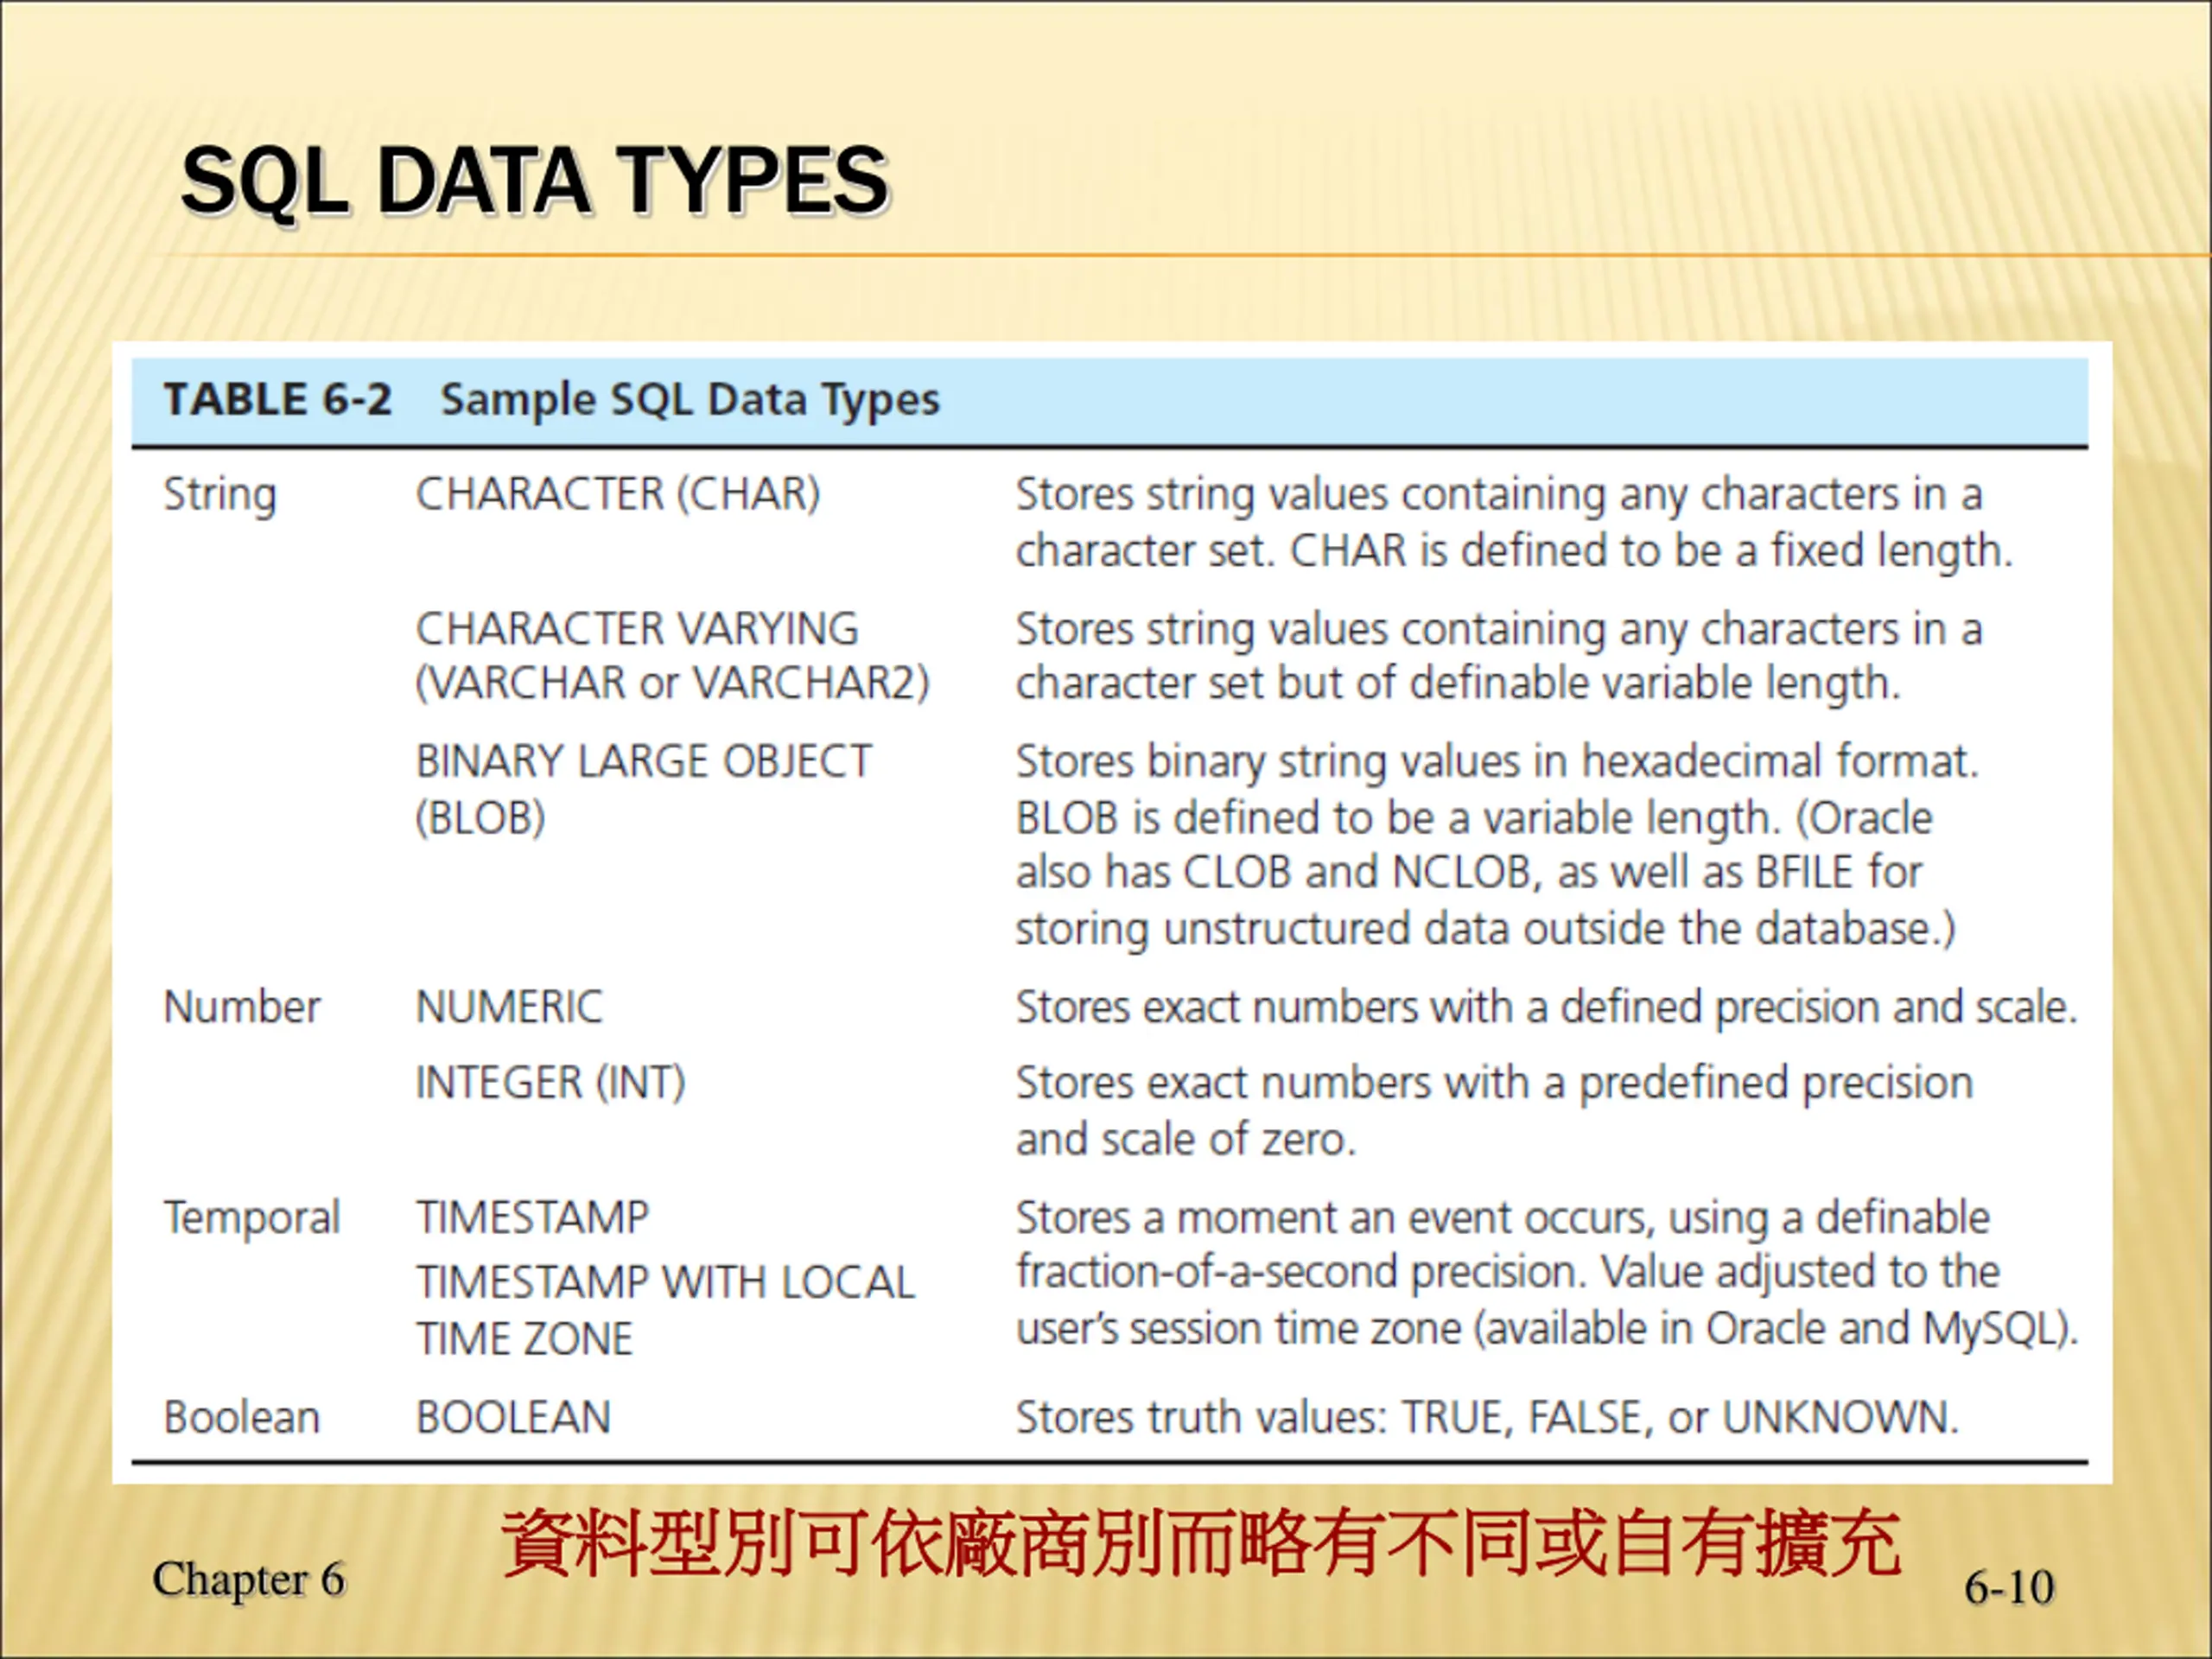Screen dimensions: 2212x1659
Task: Select the 'Temporal' category cell
Action: point(252,1219)
